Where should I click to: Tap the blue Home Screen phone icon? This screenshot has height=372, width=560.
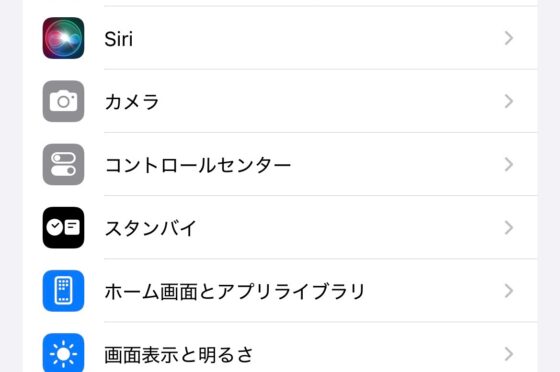64,291
